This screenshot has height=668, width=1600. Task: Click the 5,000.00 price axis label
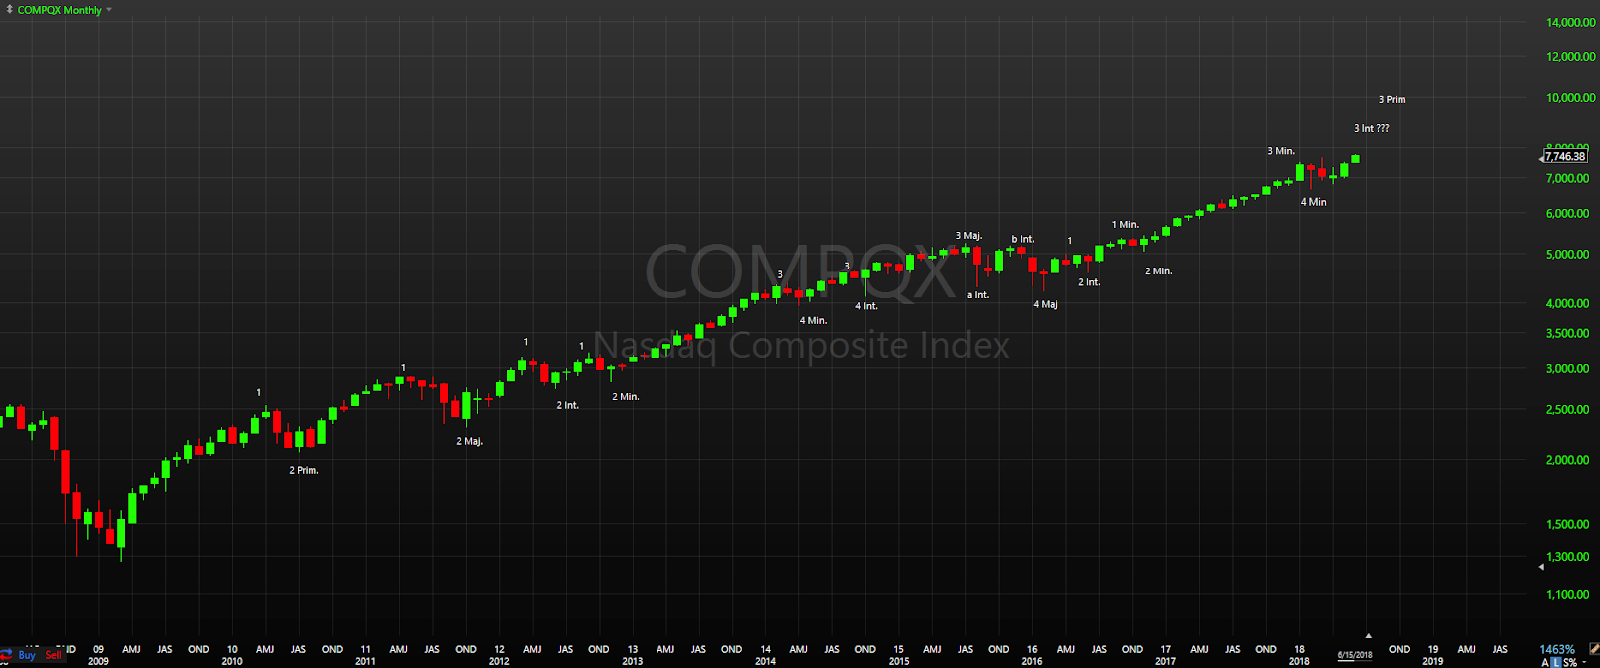point(1567,254)
